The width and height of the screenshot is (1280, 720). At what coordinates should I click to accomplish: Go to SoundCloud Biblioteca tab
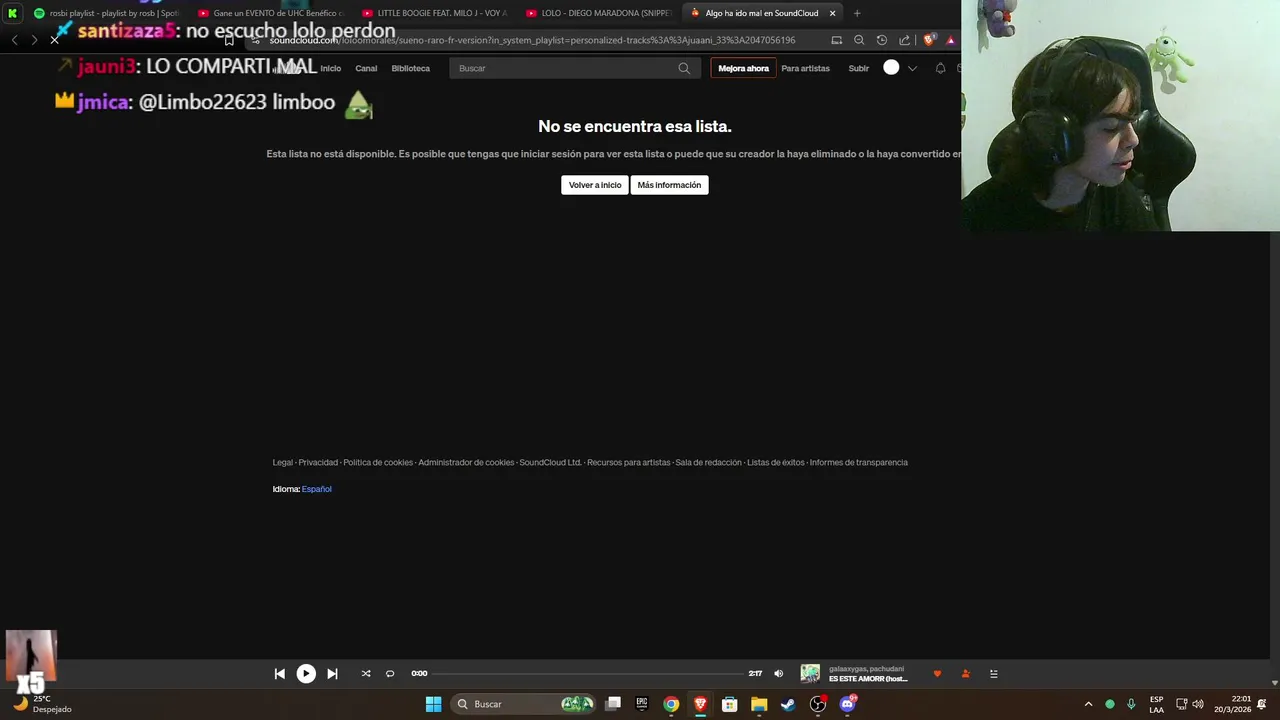click(410, 68)
